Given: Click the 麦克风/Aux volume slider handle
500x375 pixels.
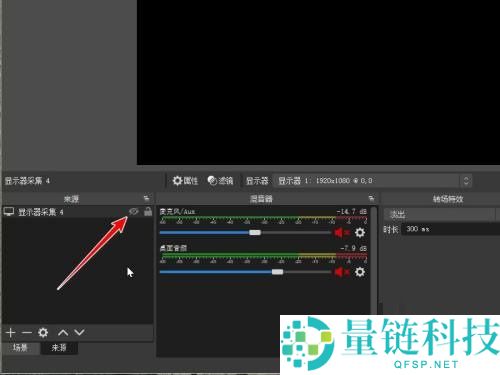Looking at the screenshot, I should tap(255, 232).
